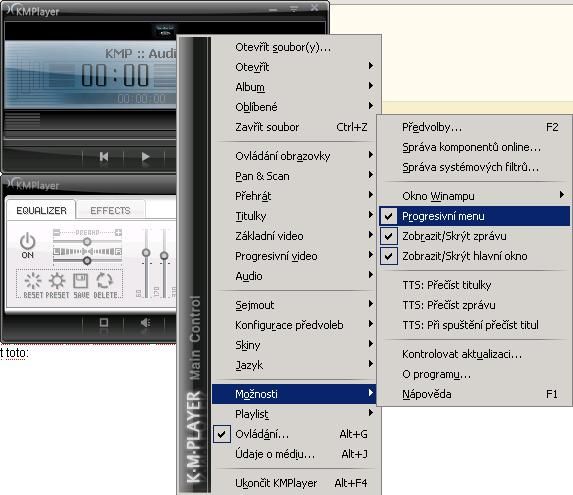The image size is (573, 495).
Task: Adjust the first equalizer band slider
Action: [146, 252]
